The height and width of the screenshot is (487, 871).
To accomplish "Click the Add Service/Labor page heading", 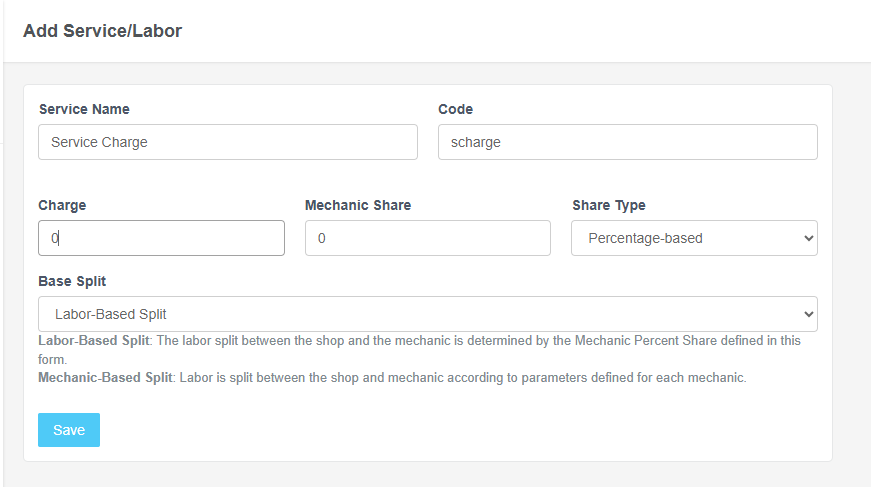I will point(102,31).
